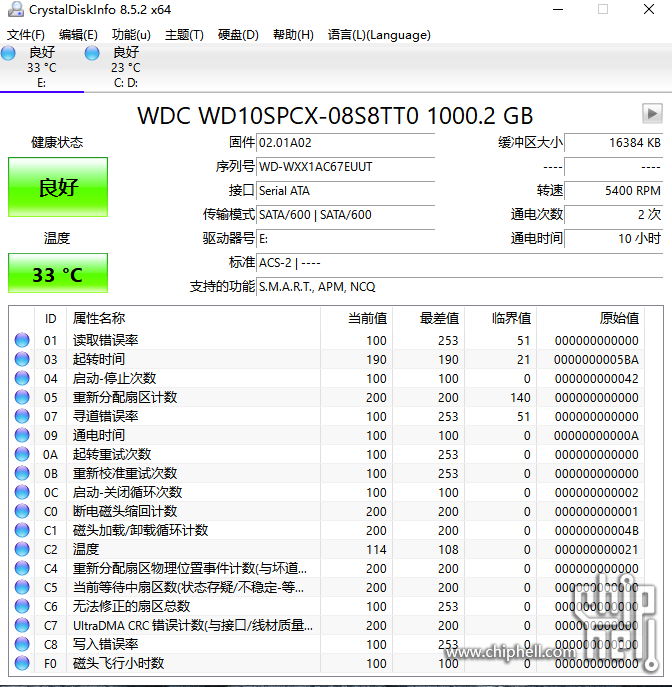Select the C: D: drive status orb

click(x=92, y=53)
